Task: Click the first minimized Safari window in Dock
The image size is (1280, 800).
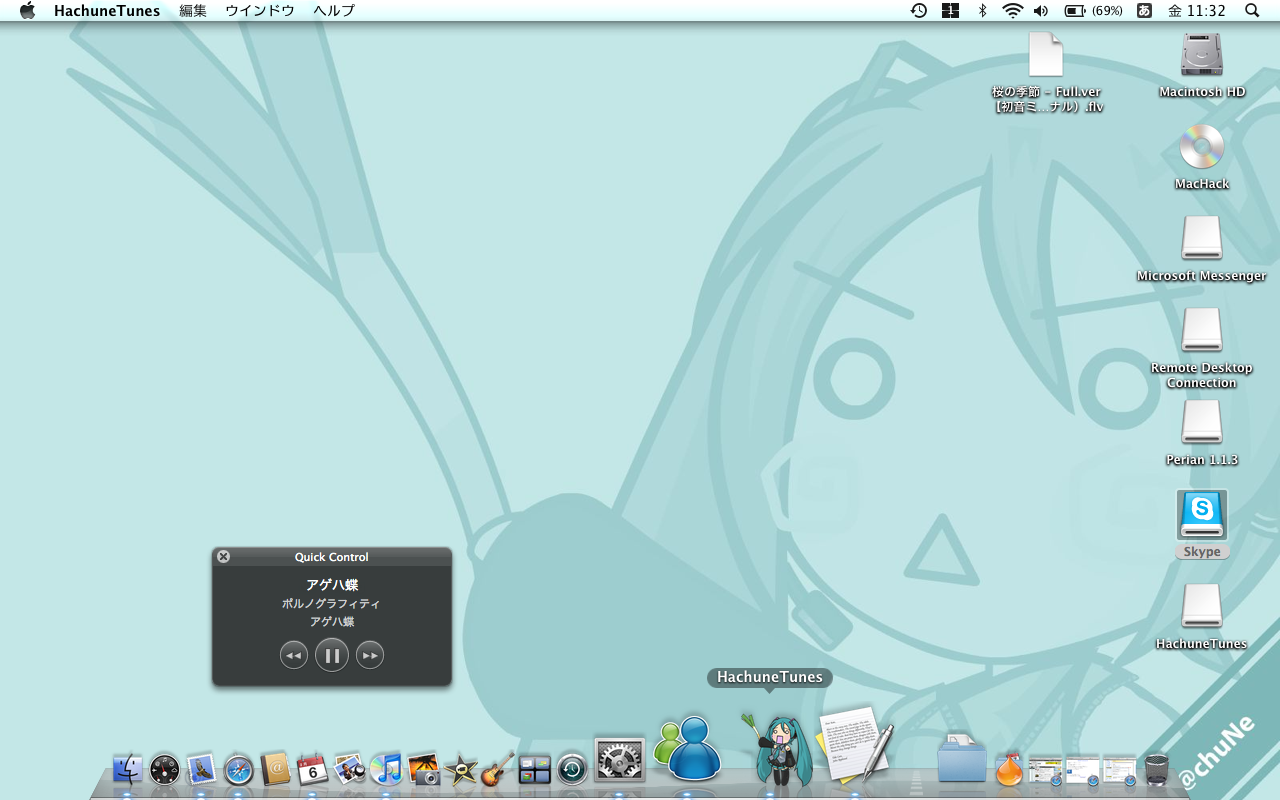Action: click(x=1045, y=769)
